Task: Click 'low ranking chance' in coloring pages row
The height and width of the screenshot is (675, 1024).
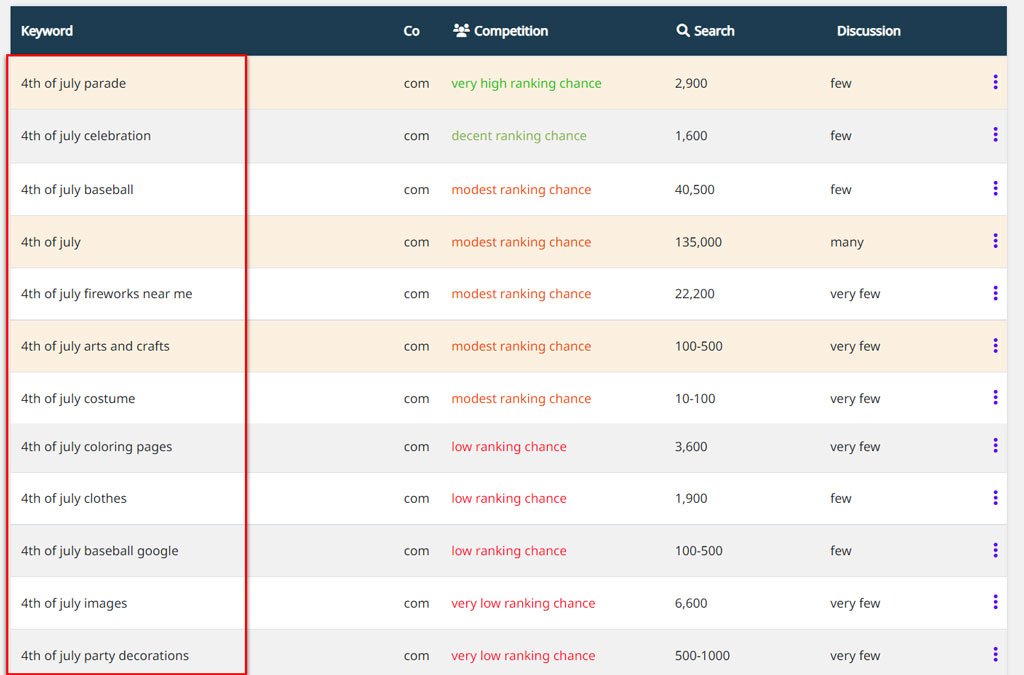Action: pyautogui.click(x=509, y=447)
